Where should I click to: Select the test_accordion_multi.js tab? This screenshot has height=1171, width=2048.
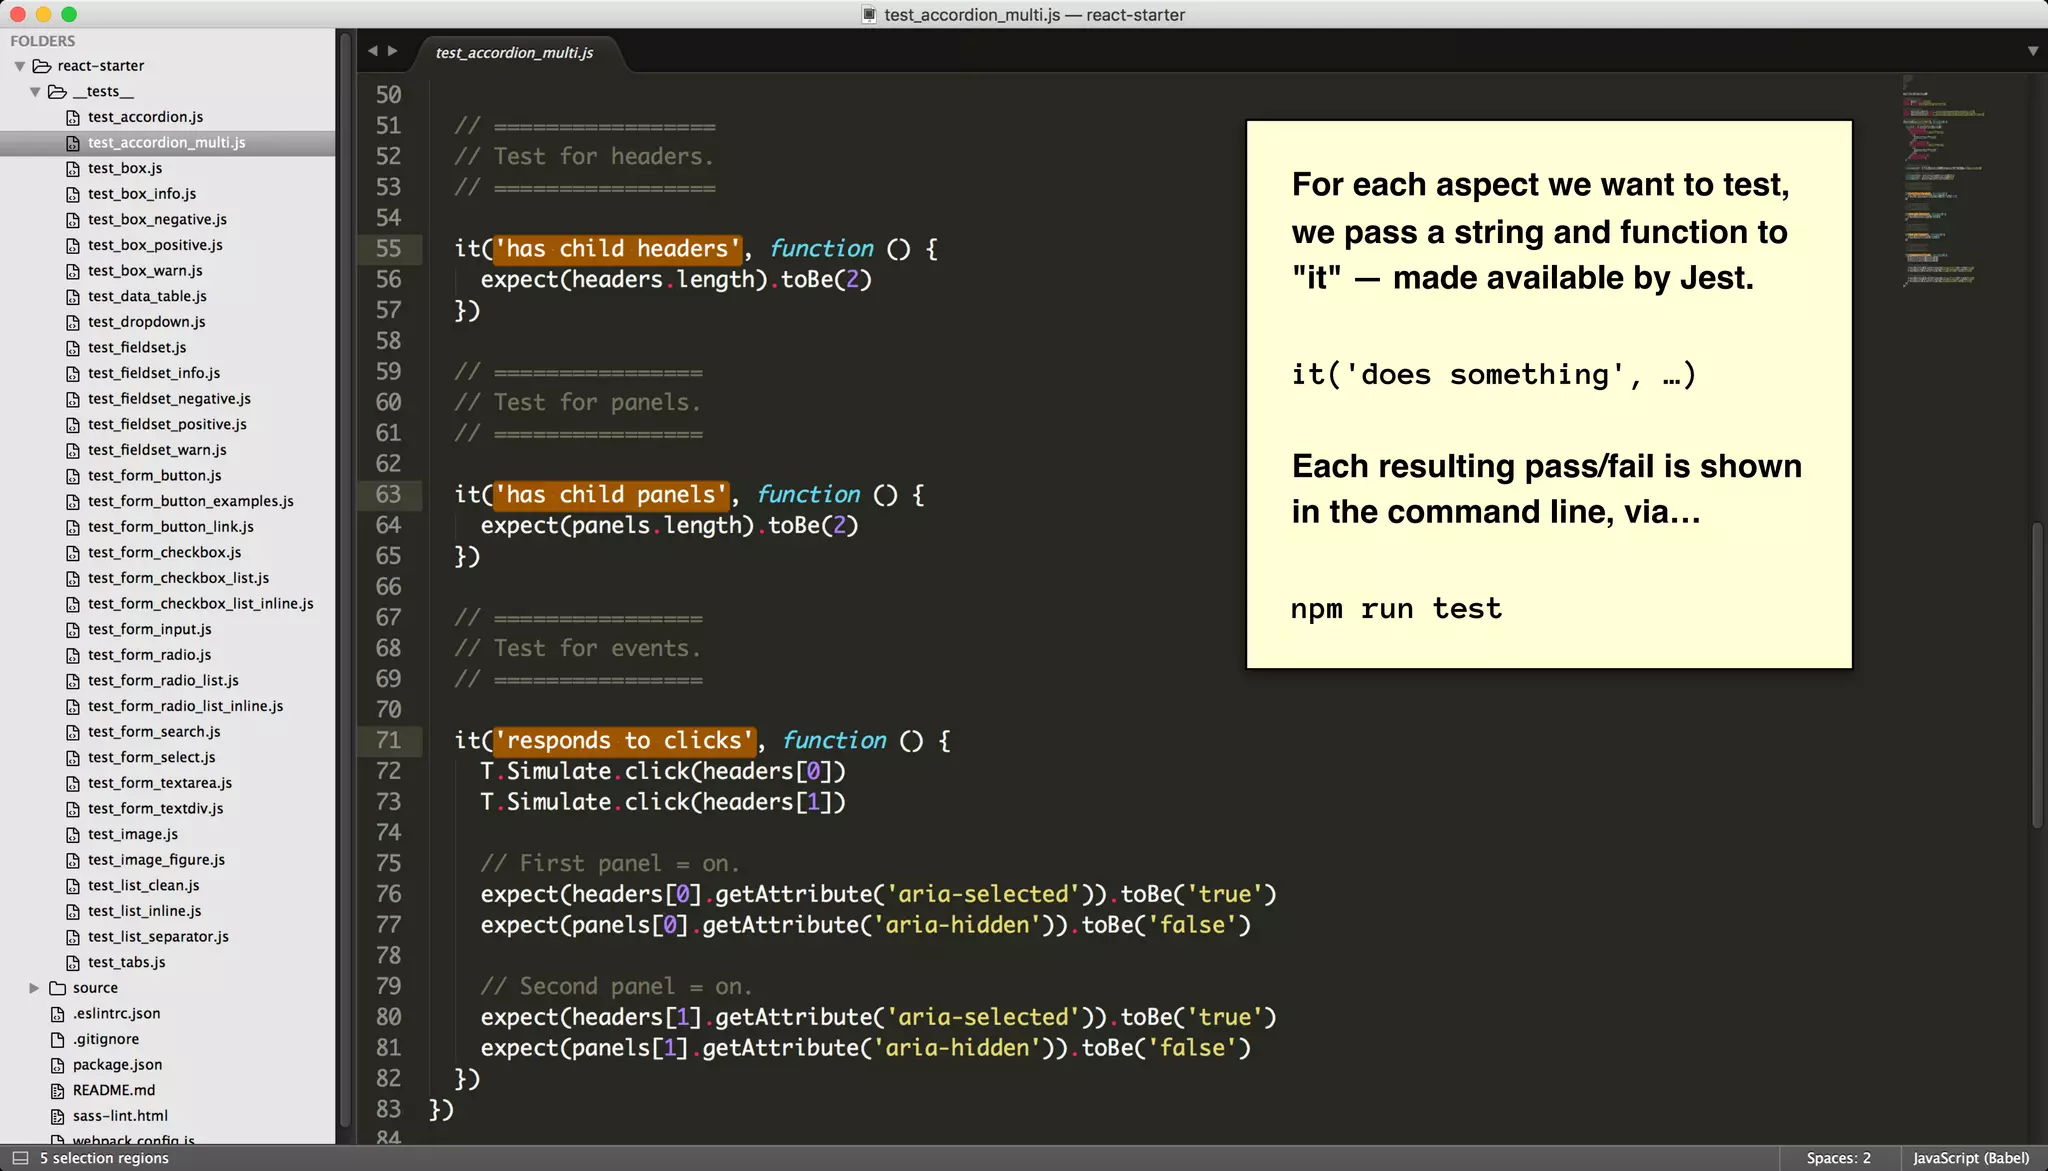click(514, 53)
